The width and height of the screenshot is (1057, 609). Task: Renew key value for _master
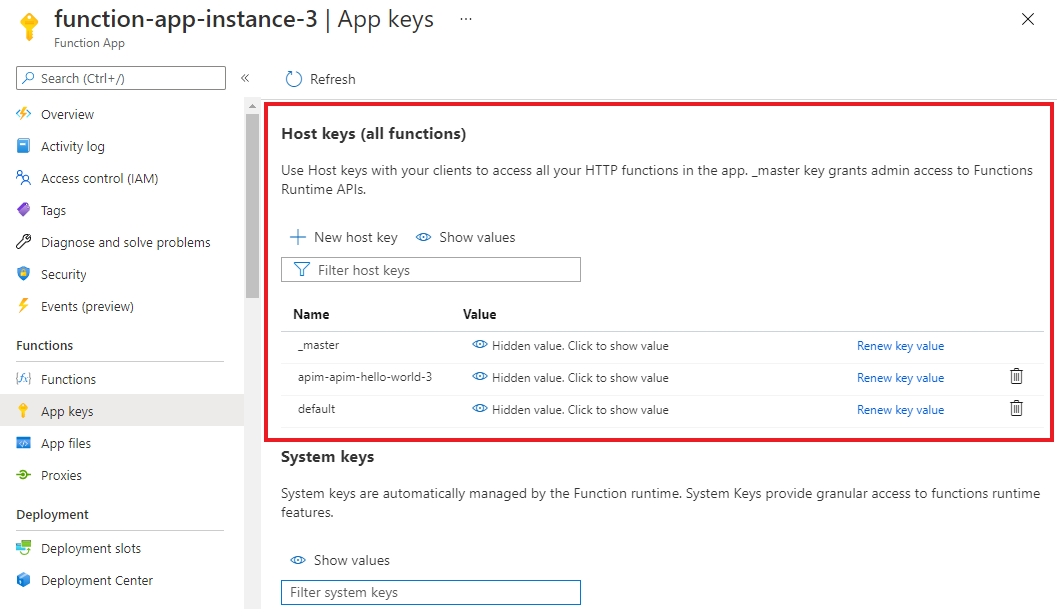pos(900,346)
